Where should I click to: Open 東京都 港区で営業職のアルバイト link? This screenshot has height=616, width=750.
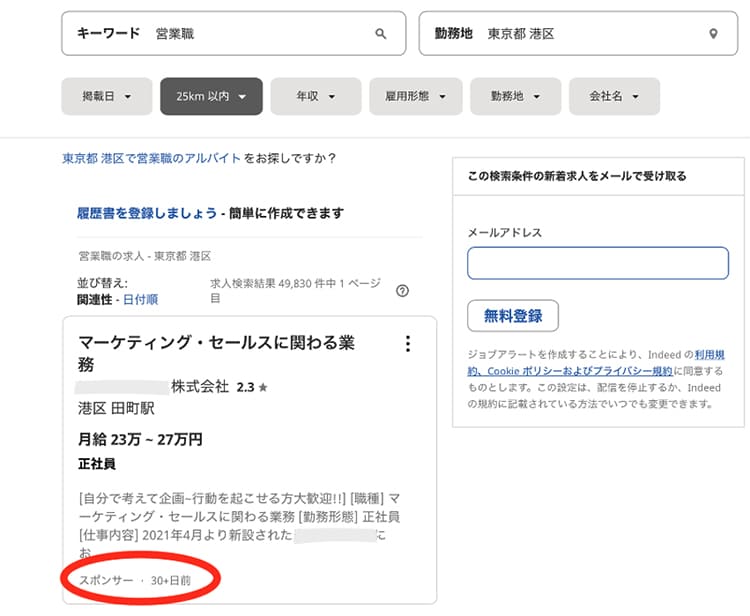click(x=152, y=158)
